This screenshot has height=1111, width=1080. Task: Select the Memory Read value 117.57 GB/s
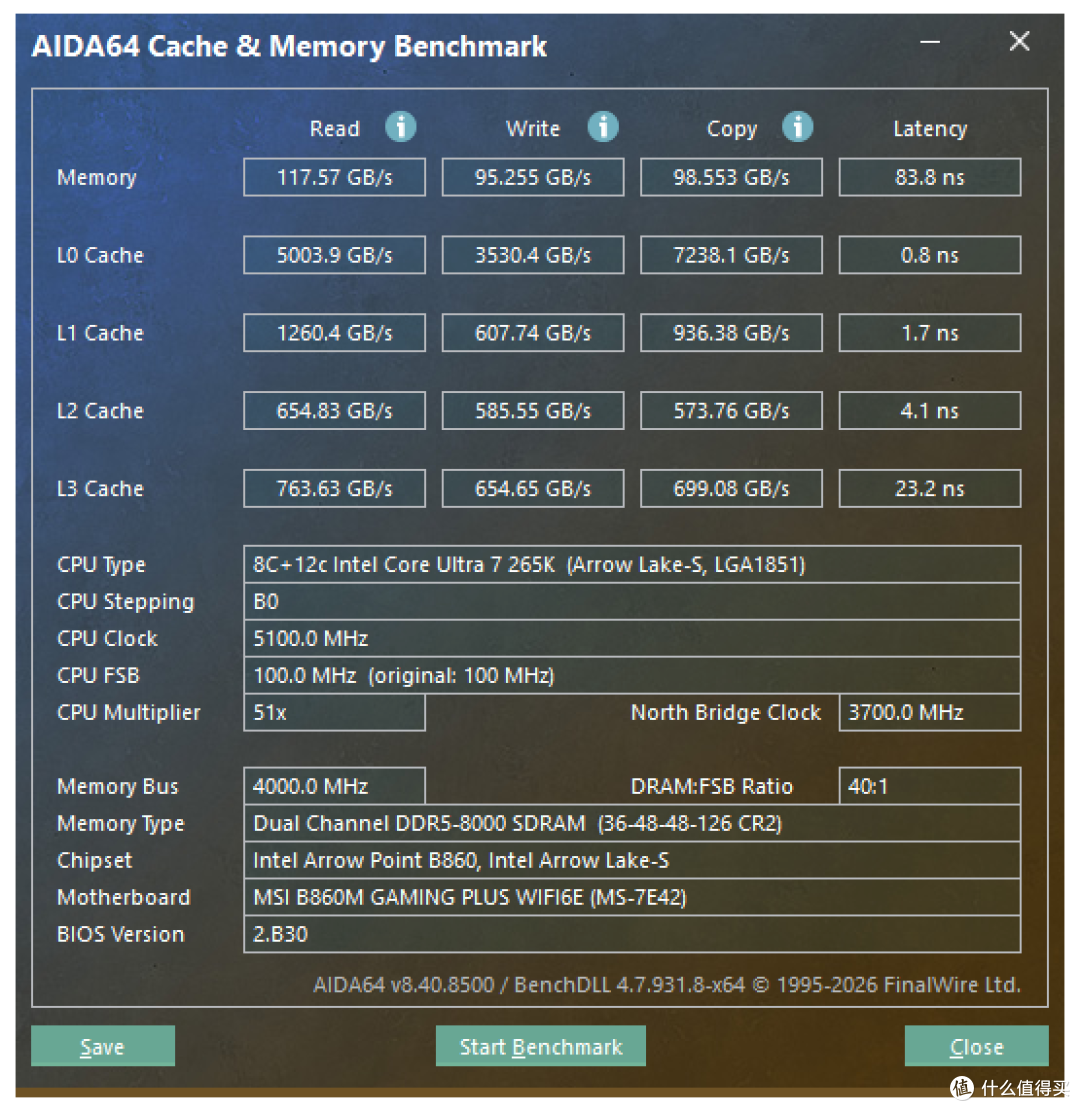pos(334,177)
